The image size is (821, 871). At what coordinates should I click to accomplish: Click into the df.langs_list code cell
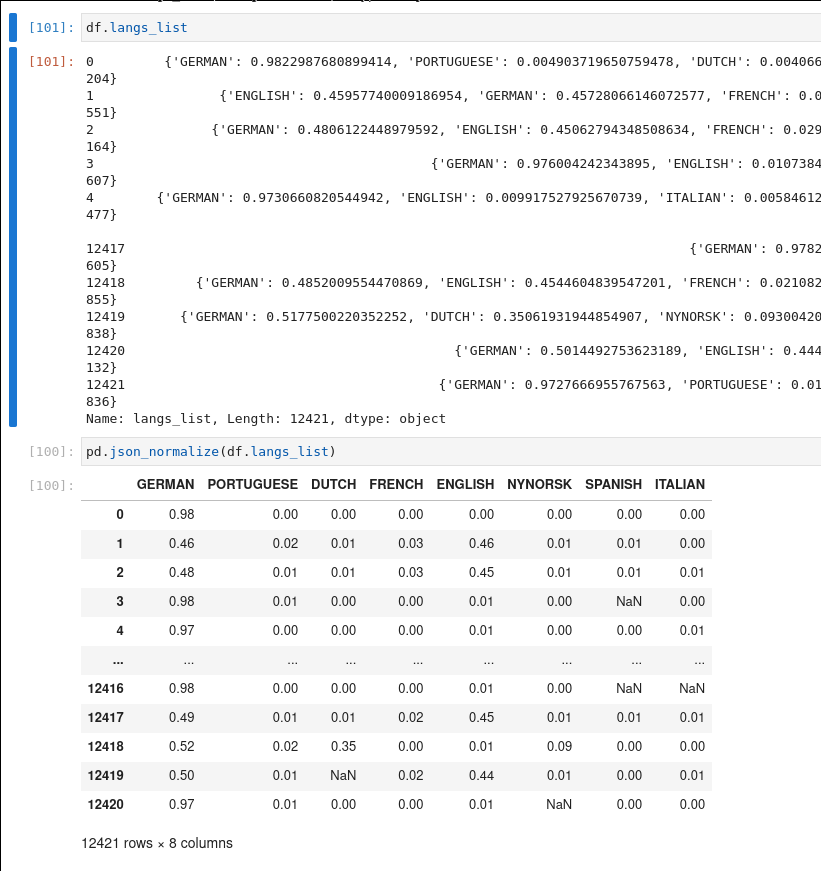[450, 28]
